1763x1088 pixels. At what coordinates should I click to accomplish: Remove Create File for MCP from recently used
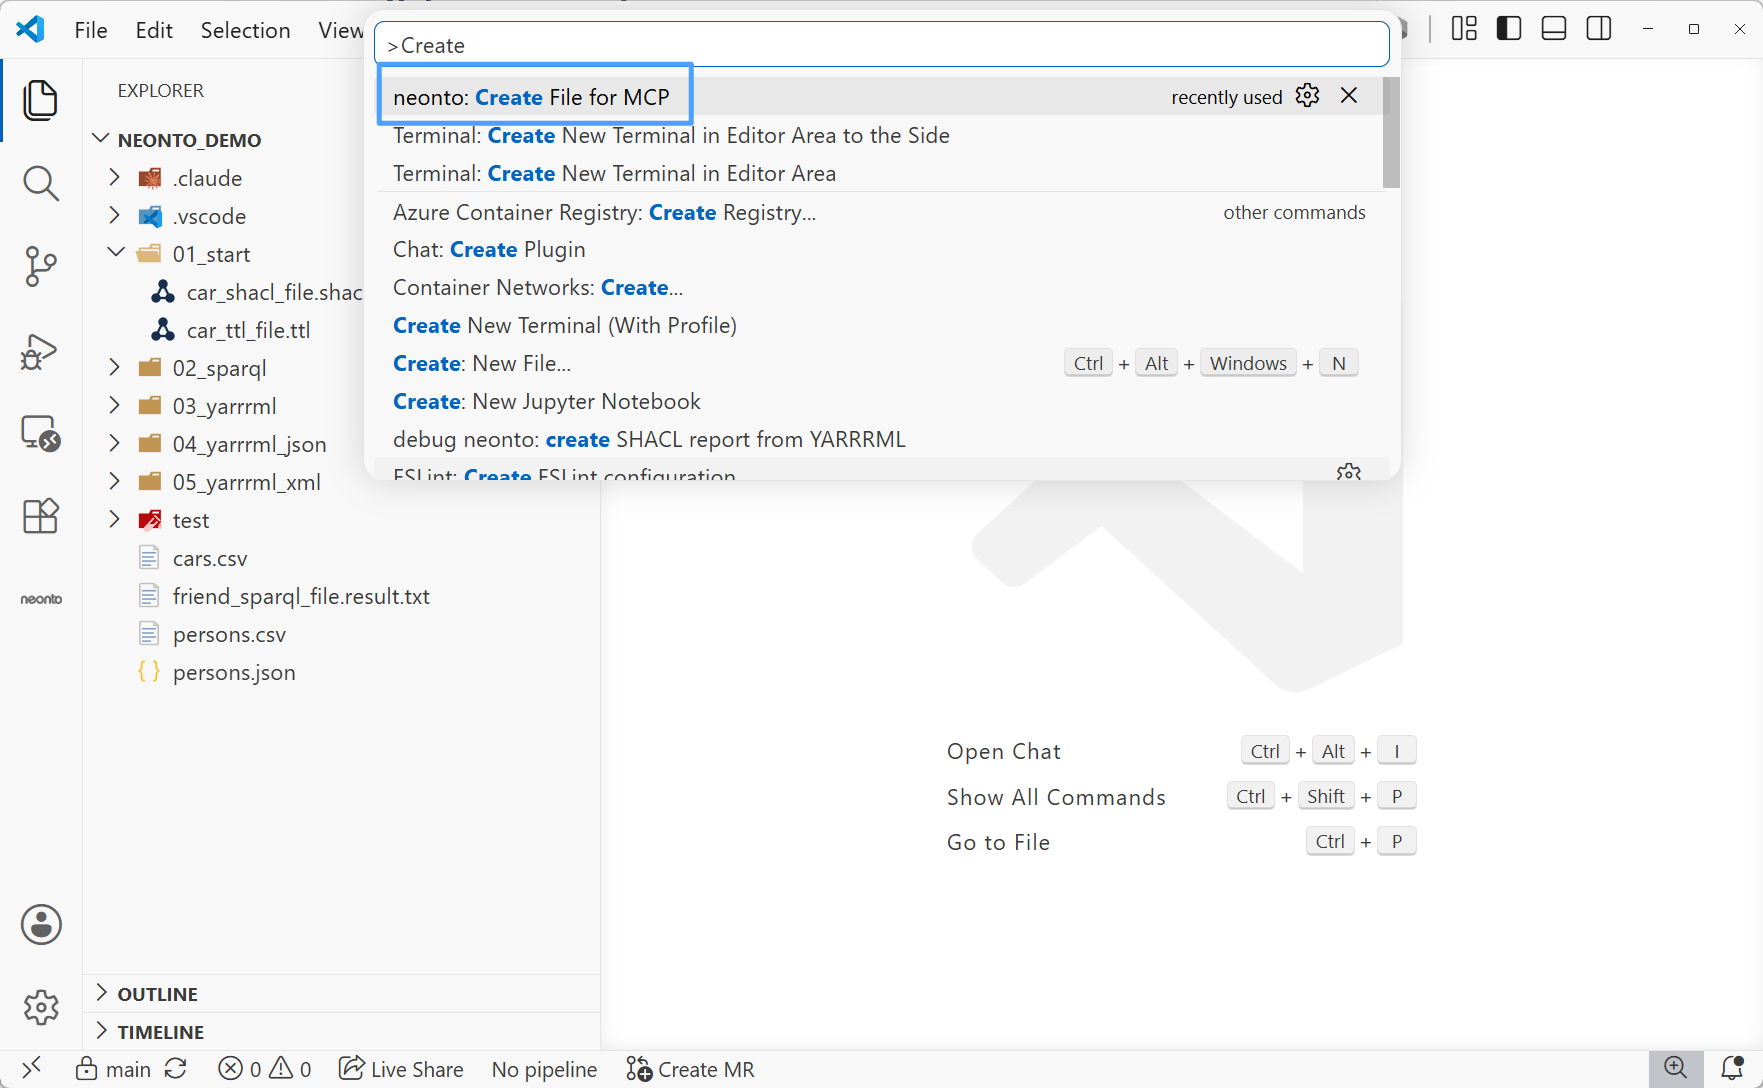coord(1349,96)
